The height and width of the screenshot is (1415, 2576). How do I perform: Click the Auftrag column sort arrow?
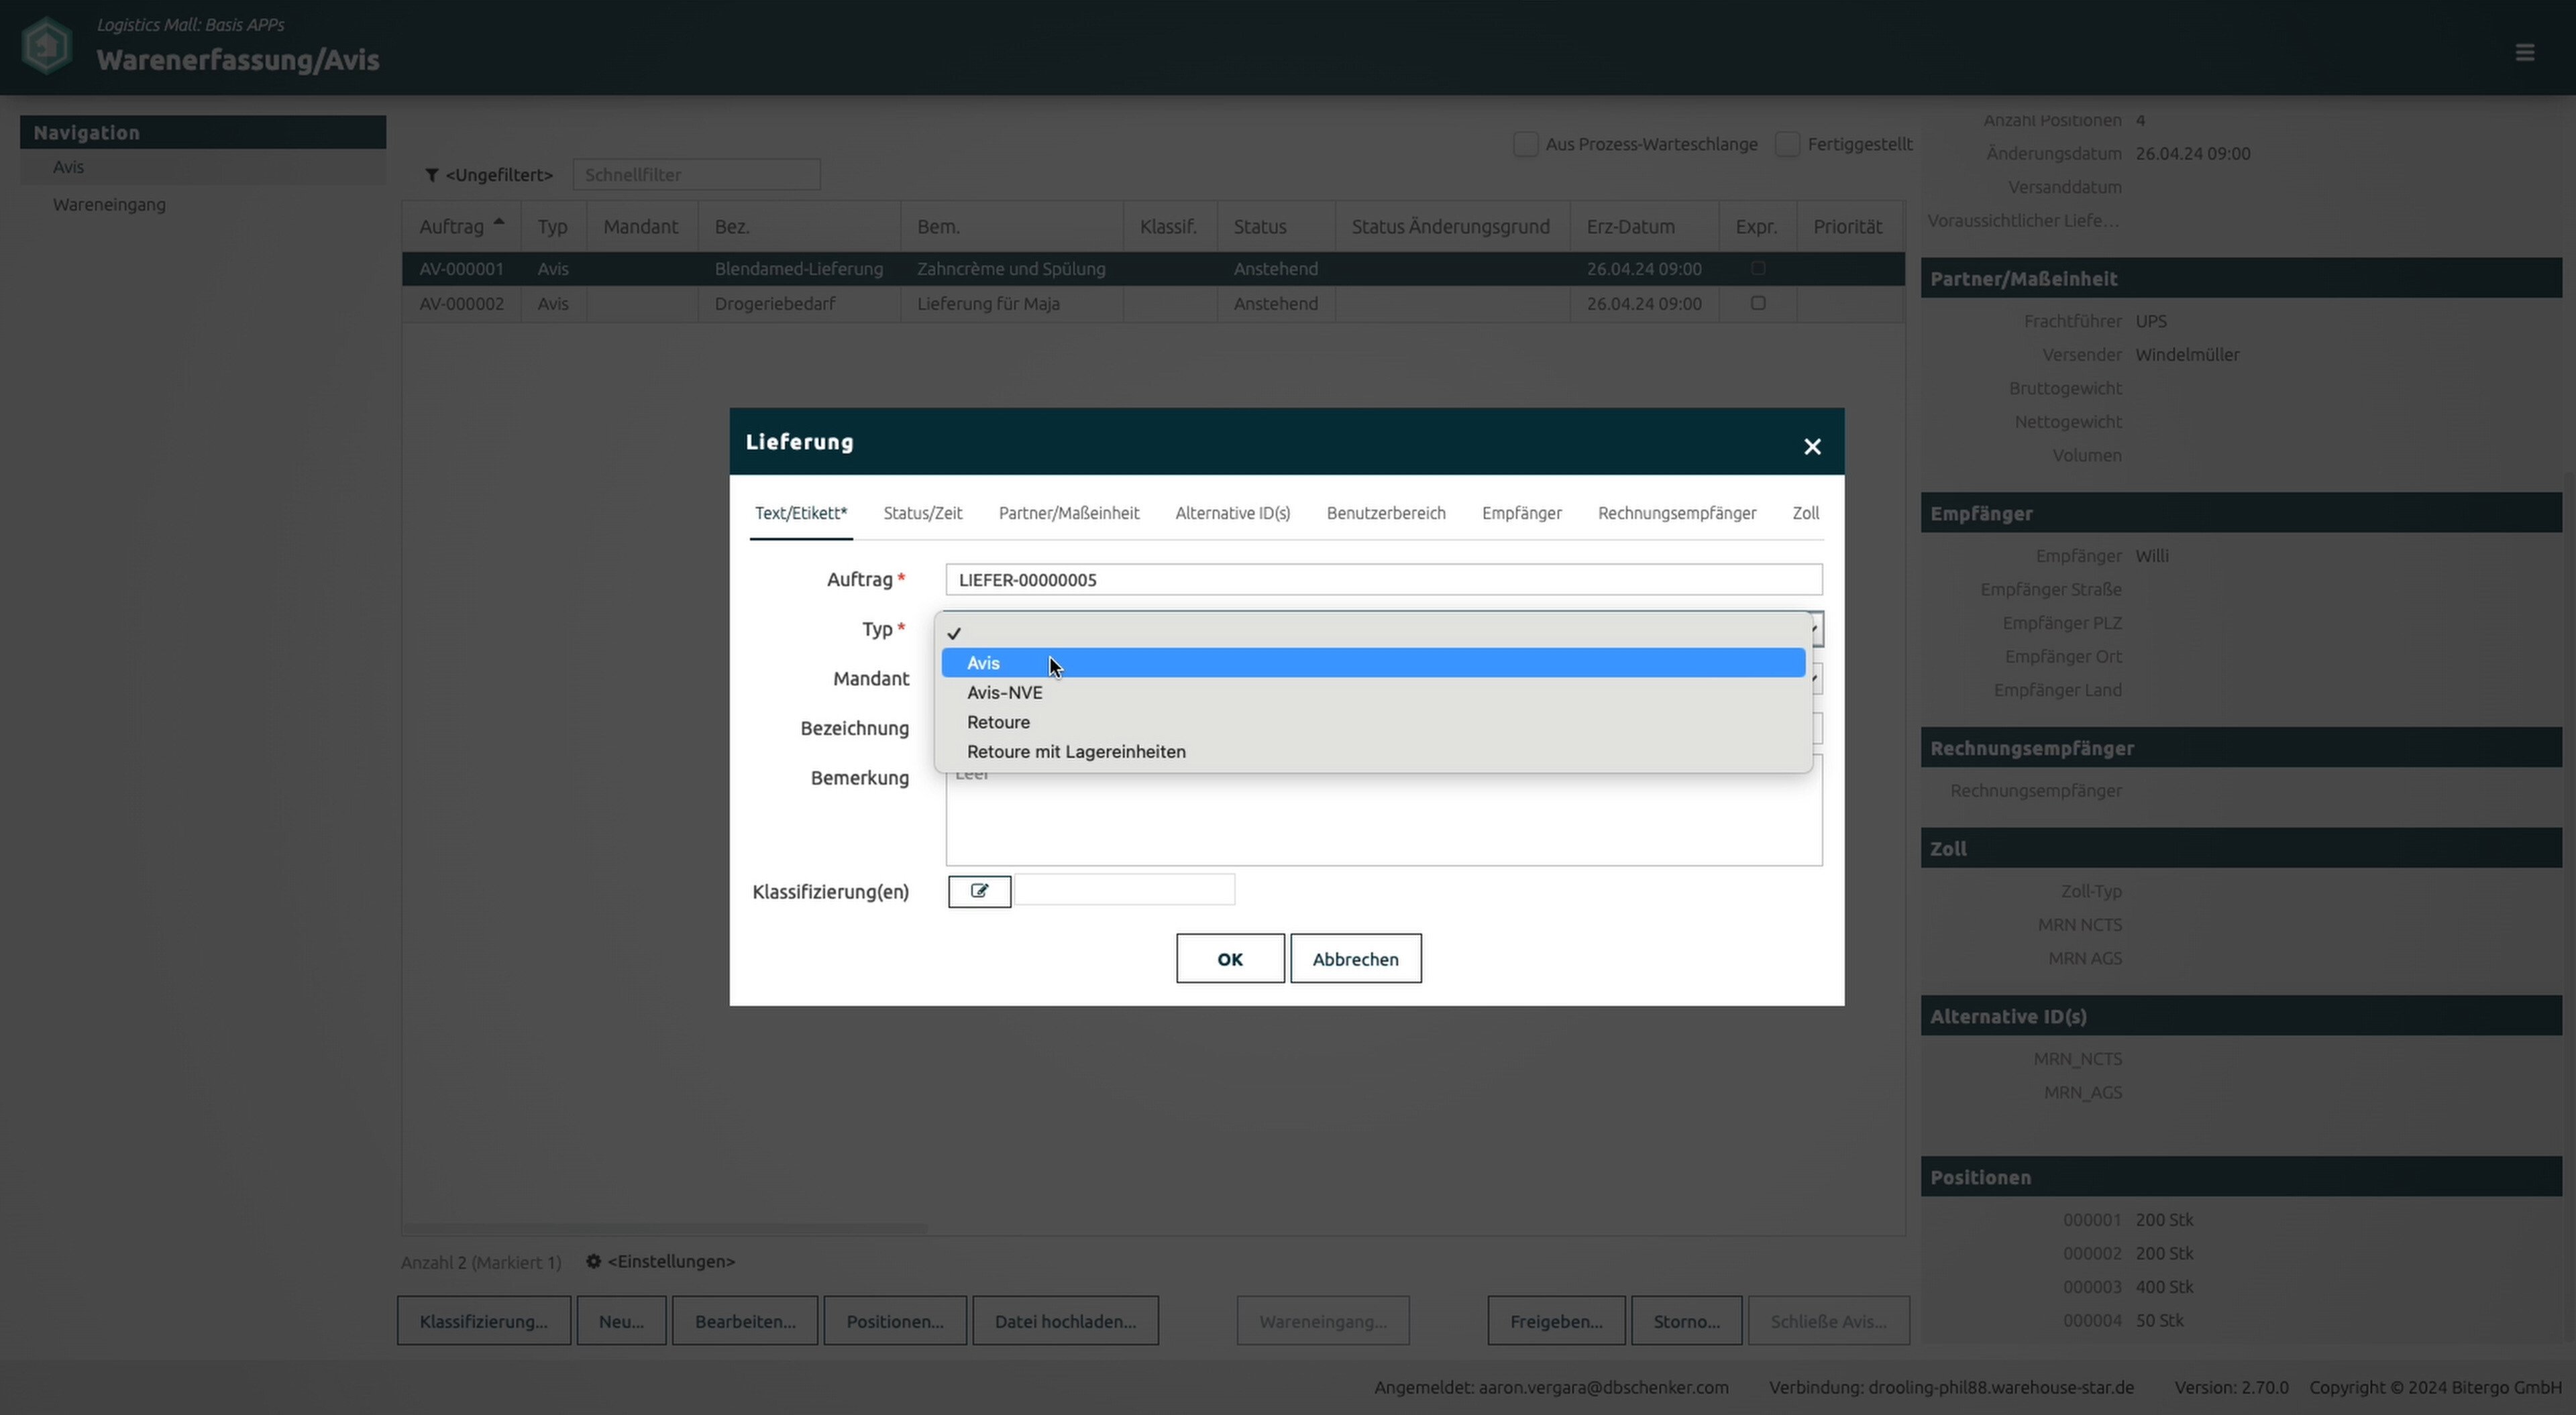pos(499,221)
